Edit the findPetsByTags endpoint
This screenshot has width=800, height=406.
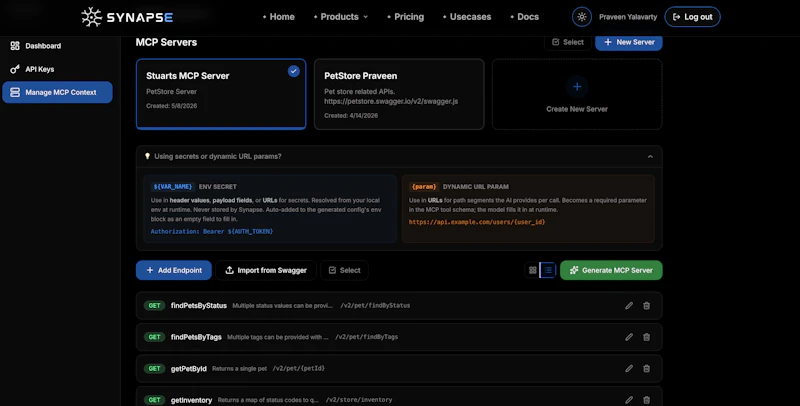click(629, 337)
